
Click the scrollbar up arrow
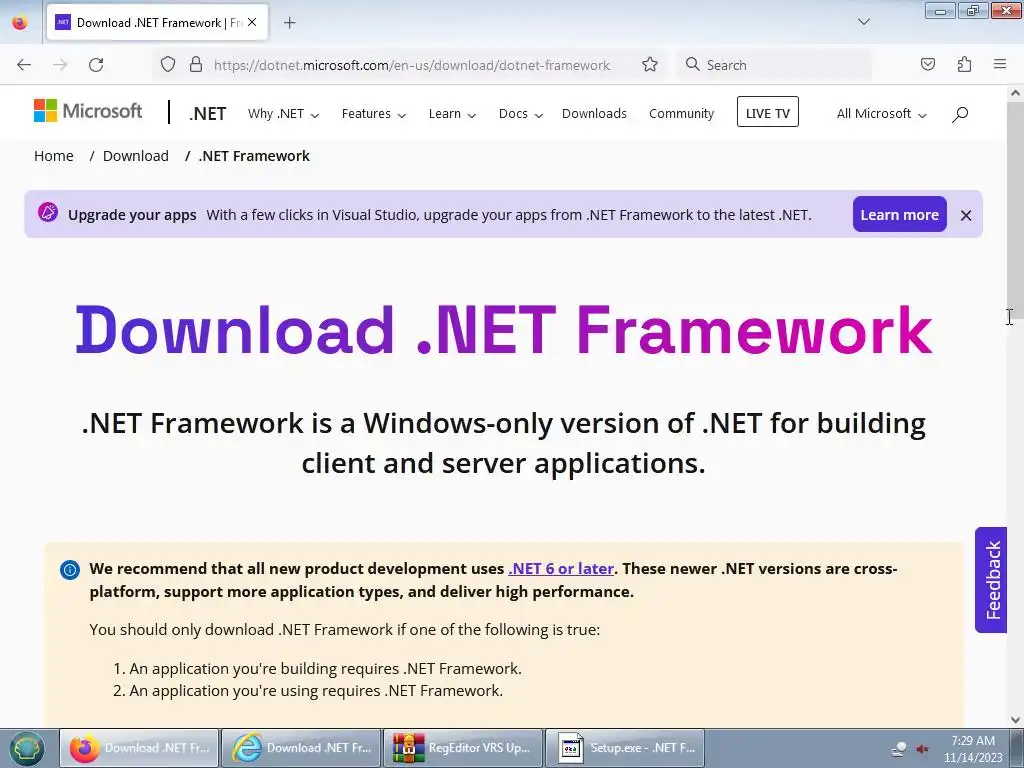(1015, 93)
